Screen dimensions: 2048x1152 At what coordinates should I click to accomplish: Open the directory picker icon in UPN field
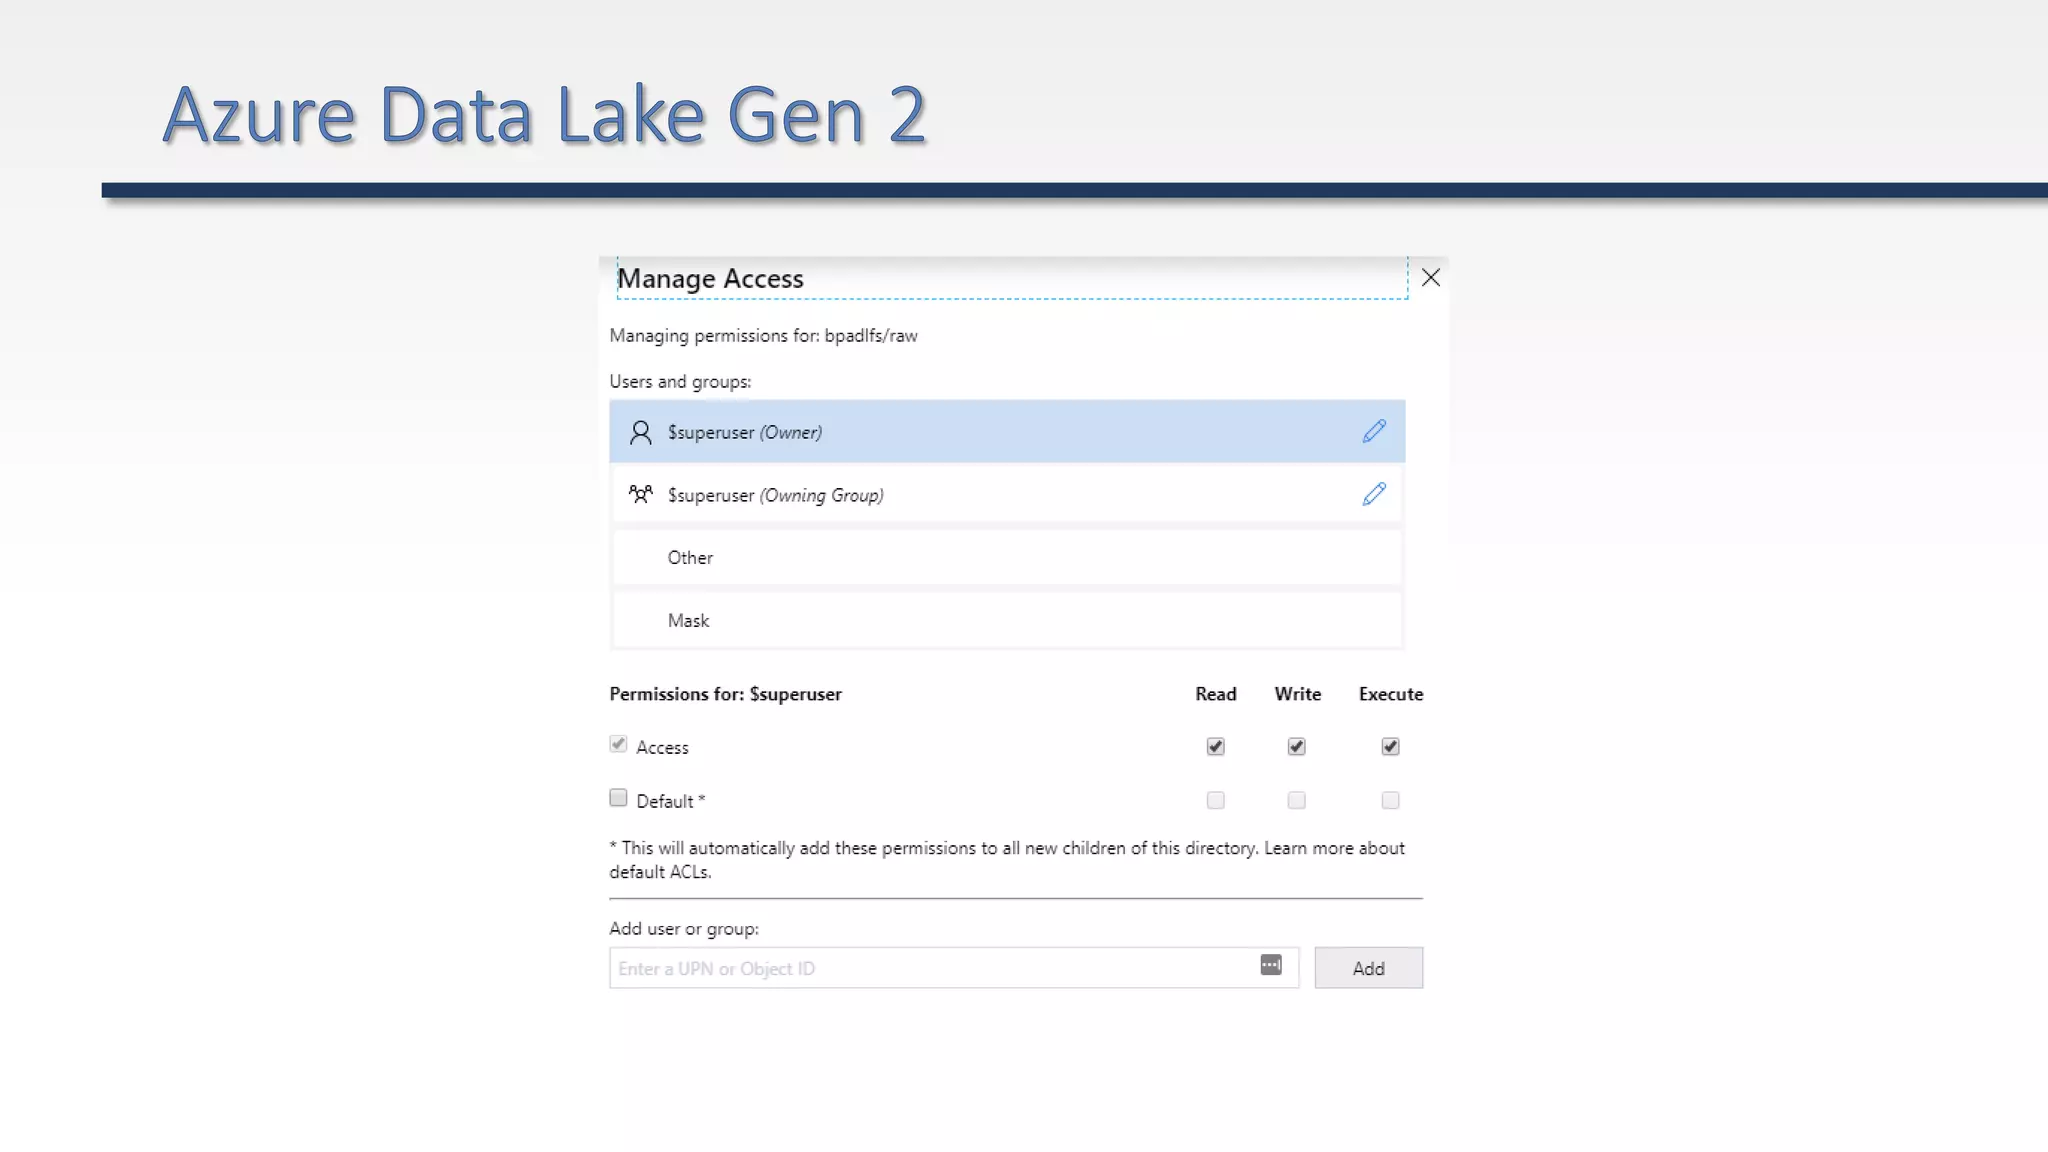1271,965
